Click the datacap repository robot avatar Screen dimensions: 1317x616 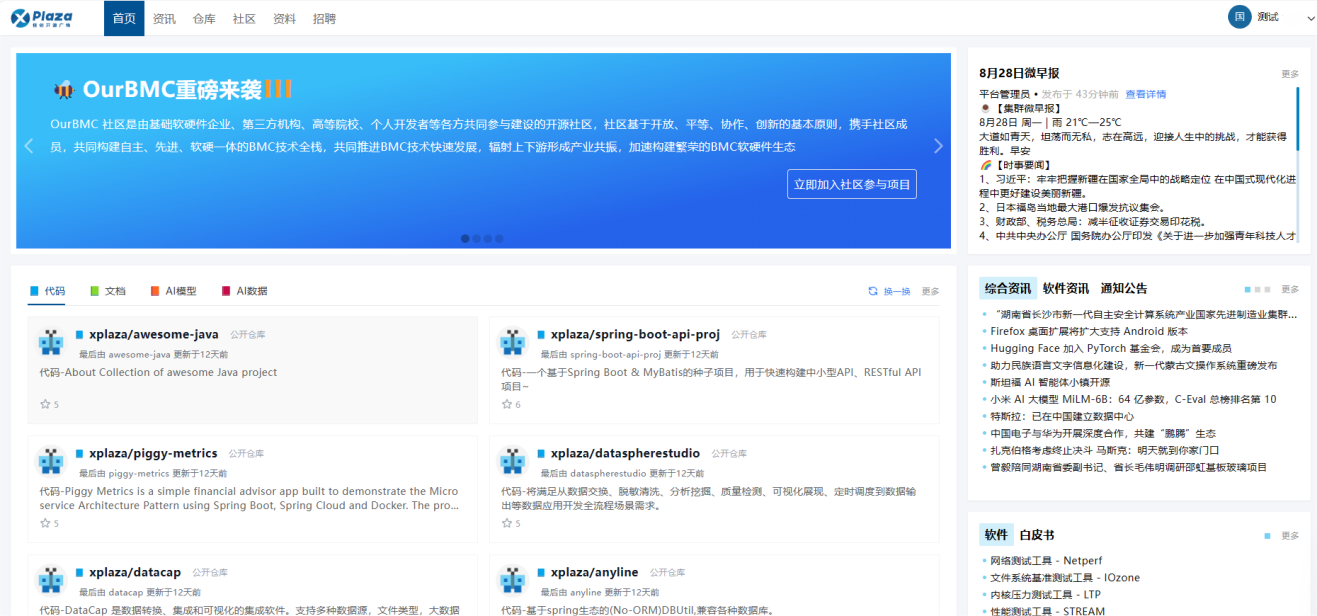click(x=52, y=580)
